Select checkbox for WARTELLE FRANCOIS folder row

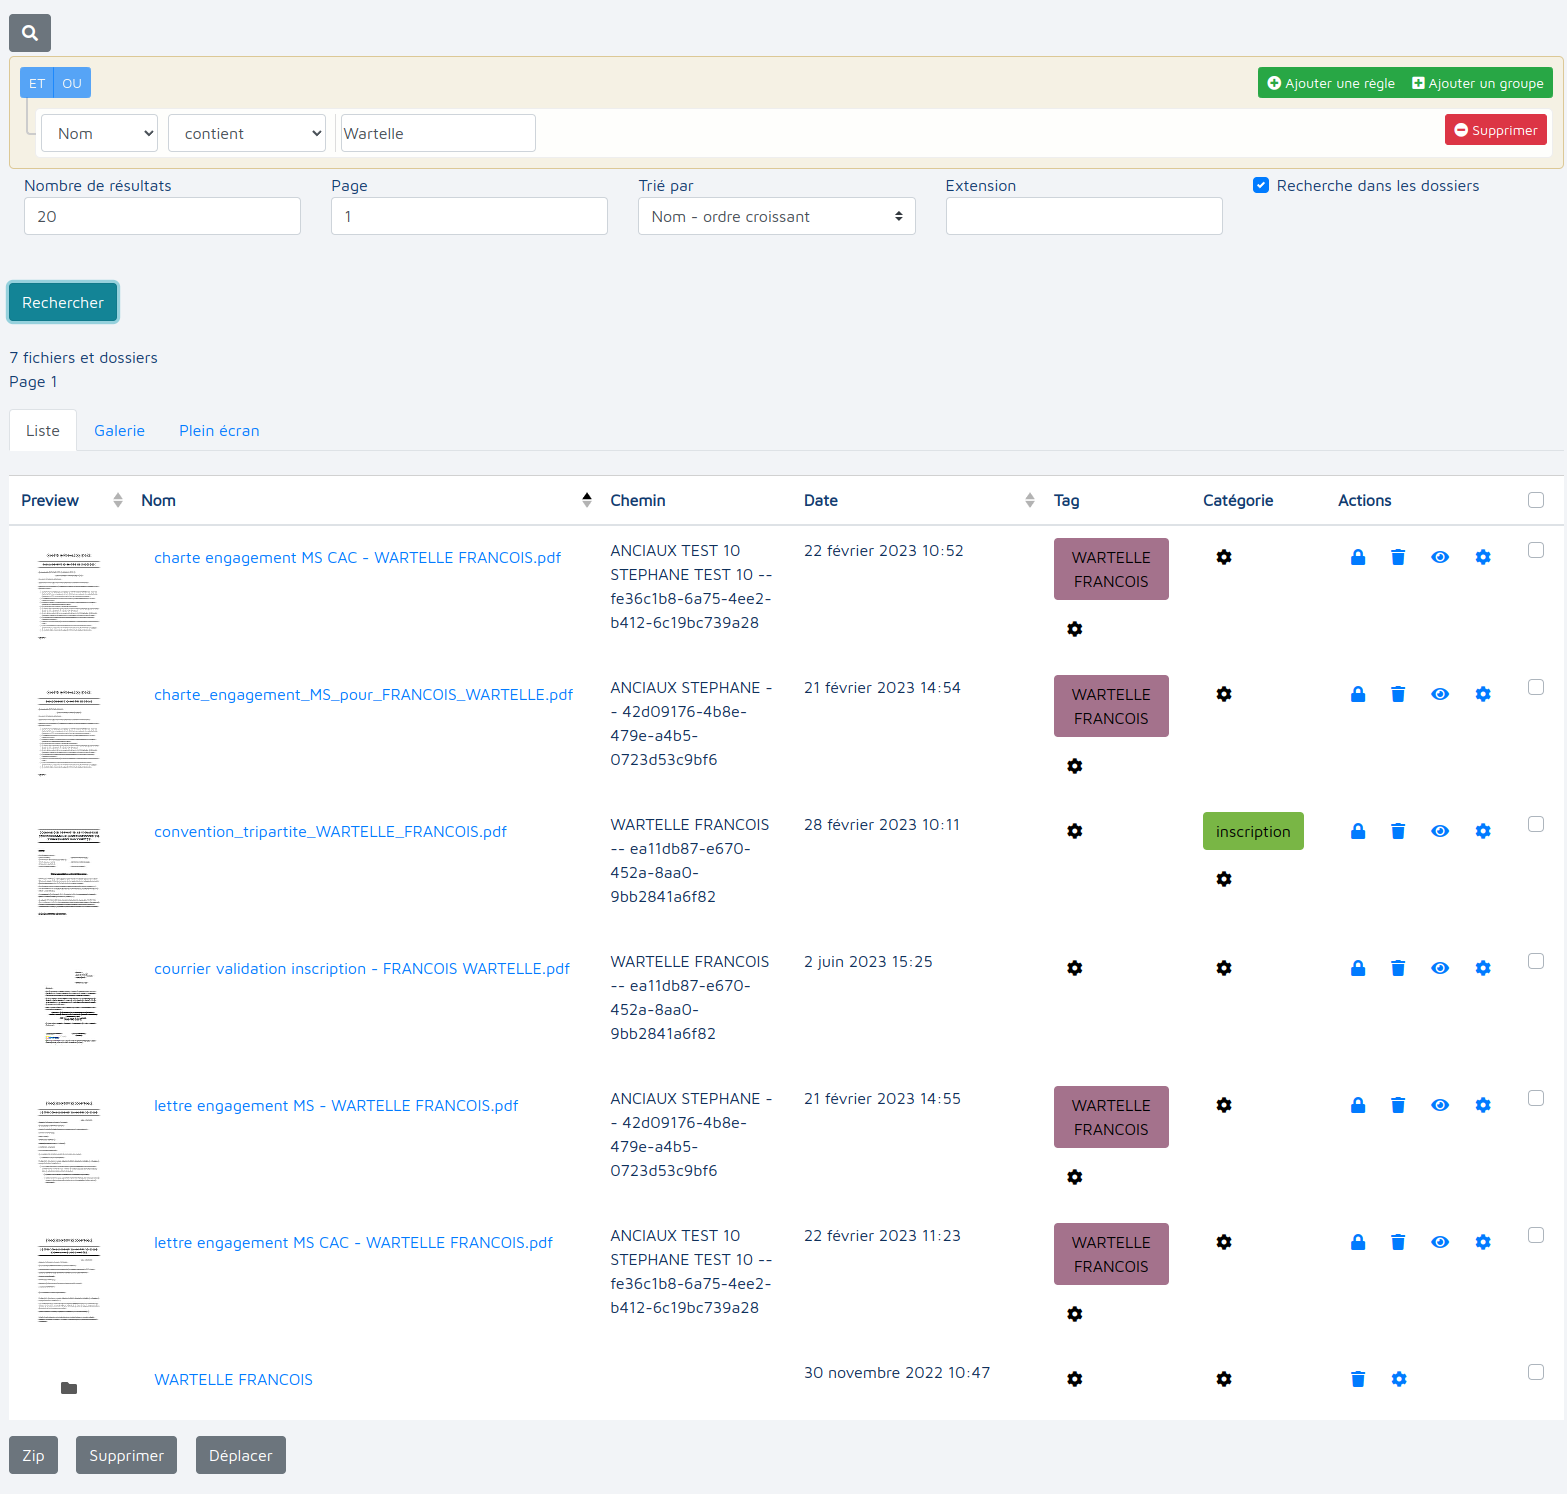1536,1372
